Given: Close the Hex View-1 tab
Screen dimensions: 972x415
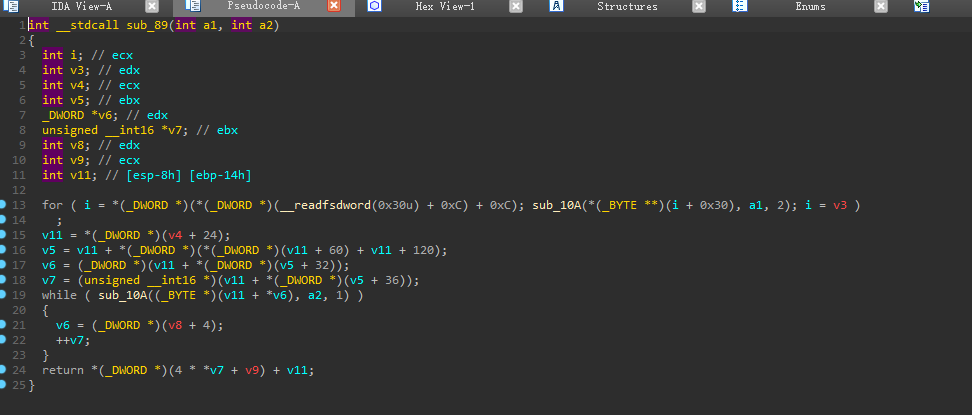Looking at the screenshot, I should click(516, 6).
